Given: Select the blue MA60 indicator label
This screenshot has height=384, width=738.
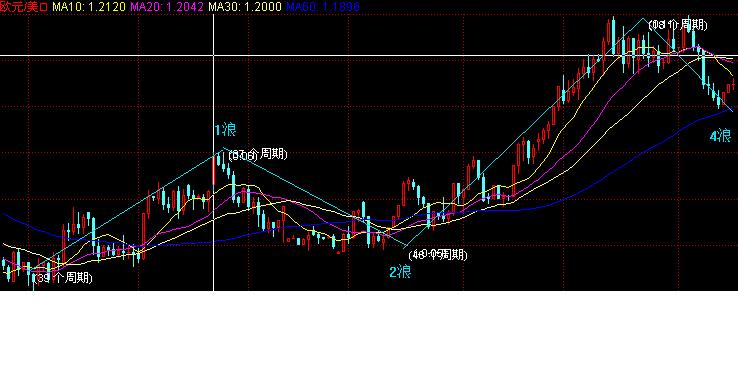Looking at the screenshot, I should [323, 7].
